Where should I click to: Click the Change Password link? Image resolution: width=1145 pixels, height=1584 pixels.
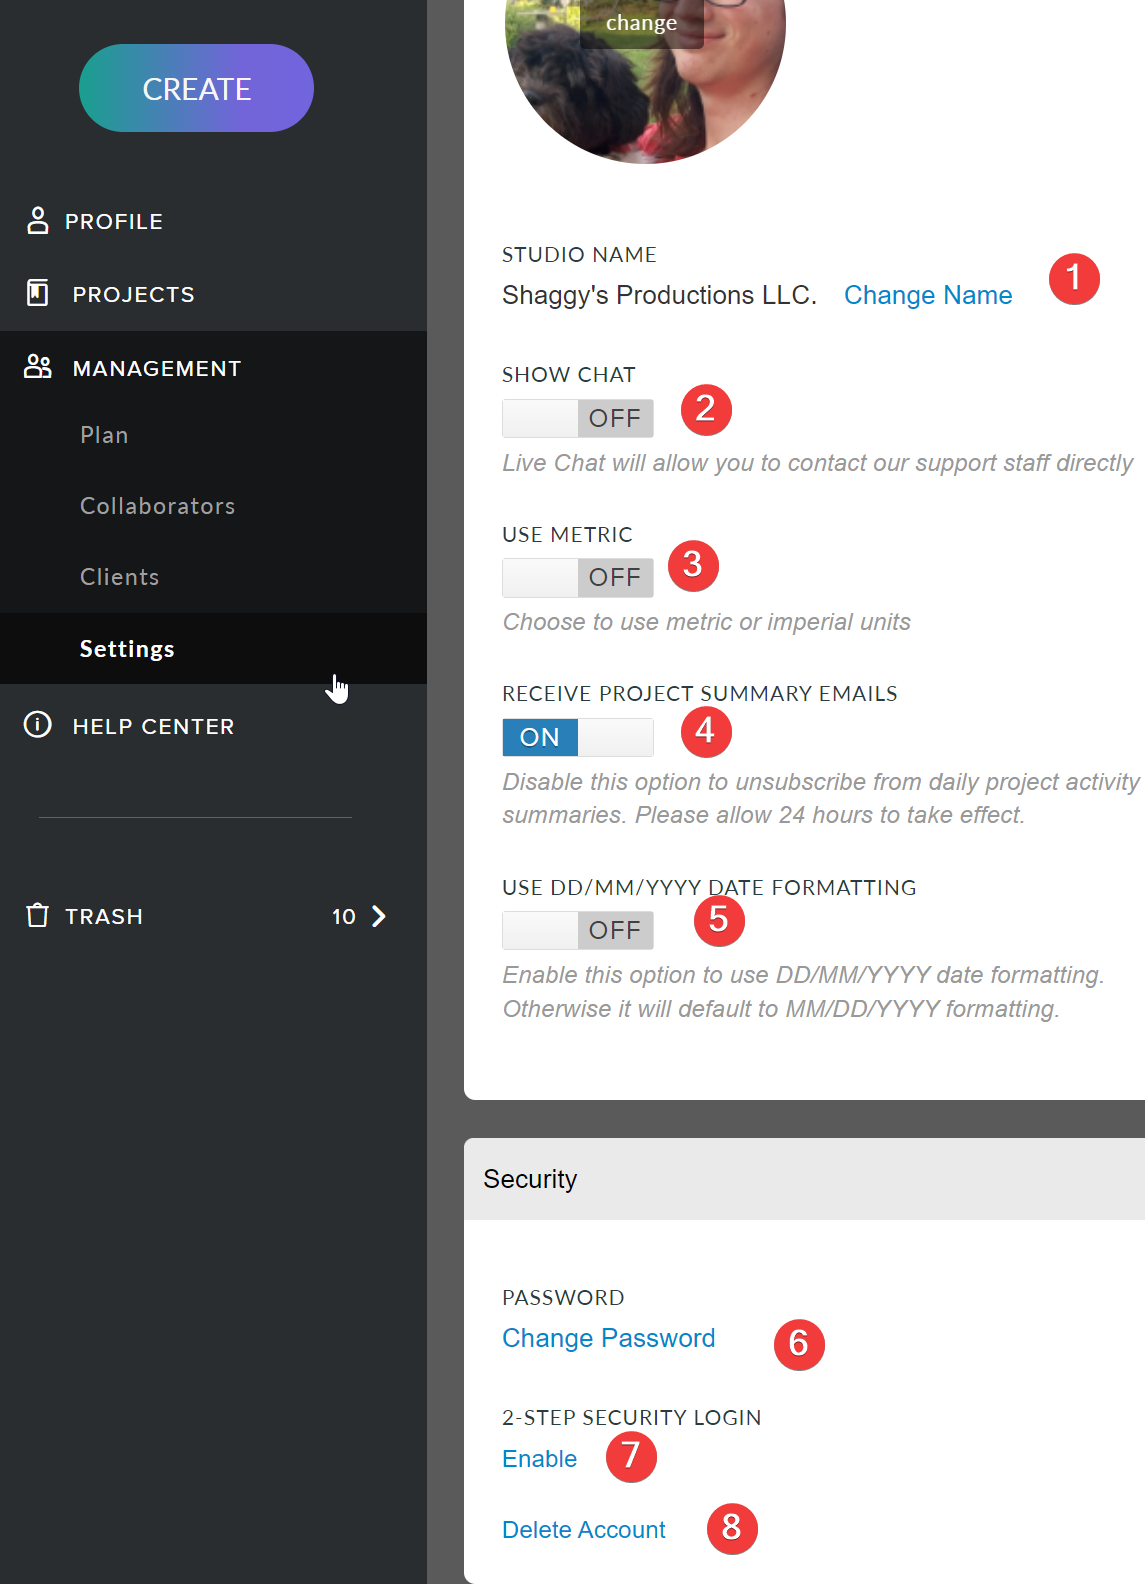click(609, 1338)
